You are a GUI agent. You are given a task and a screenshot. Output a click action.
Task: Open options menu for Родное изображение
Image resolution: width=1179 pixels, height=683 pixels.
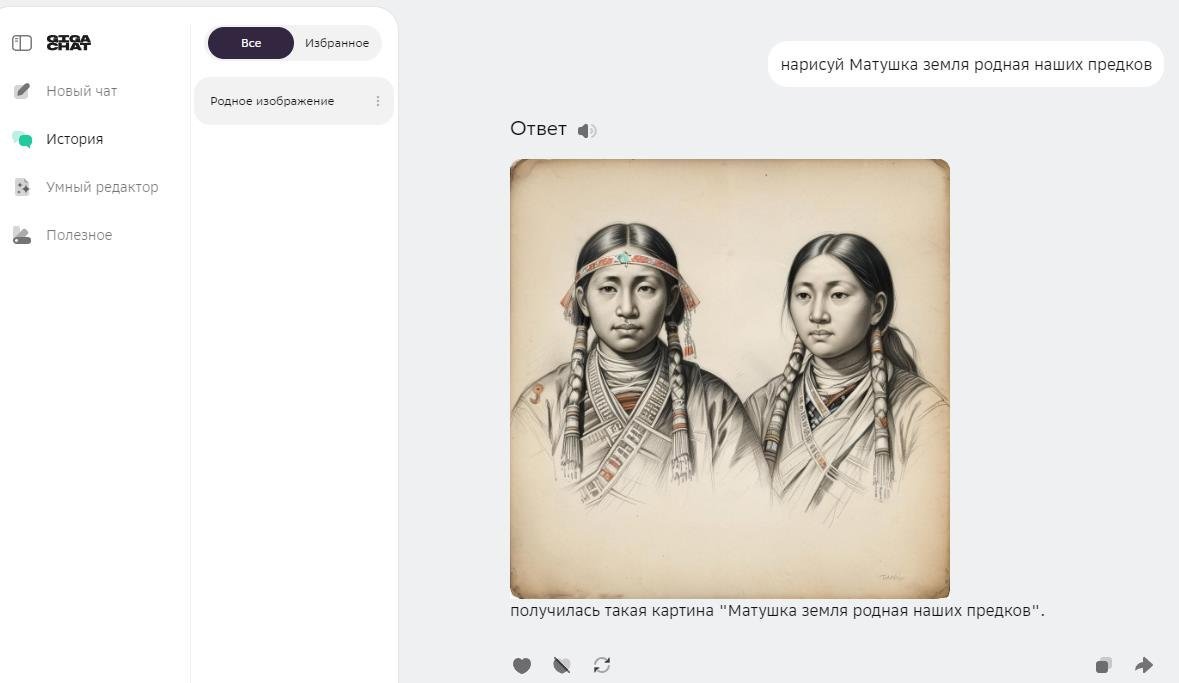click(377, 101)
